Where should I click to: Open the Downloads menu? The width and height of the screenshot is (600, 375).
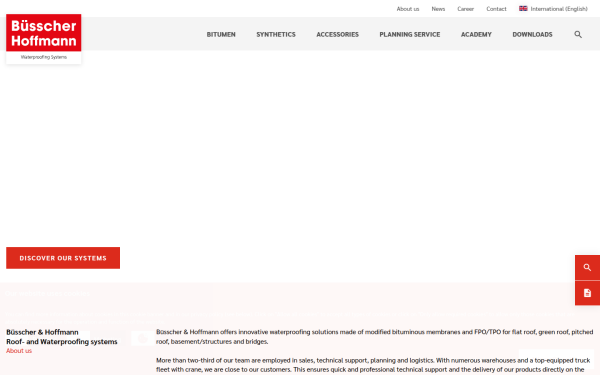[532, 34]
